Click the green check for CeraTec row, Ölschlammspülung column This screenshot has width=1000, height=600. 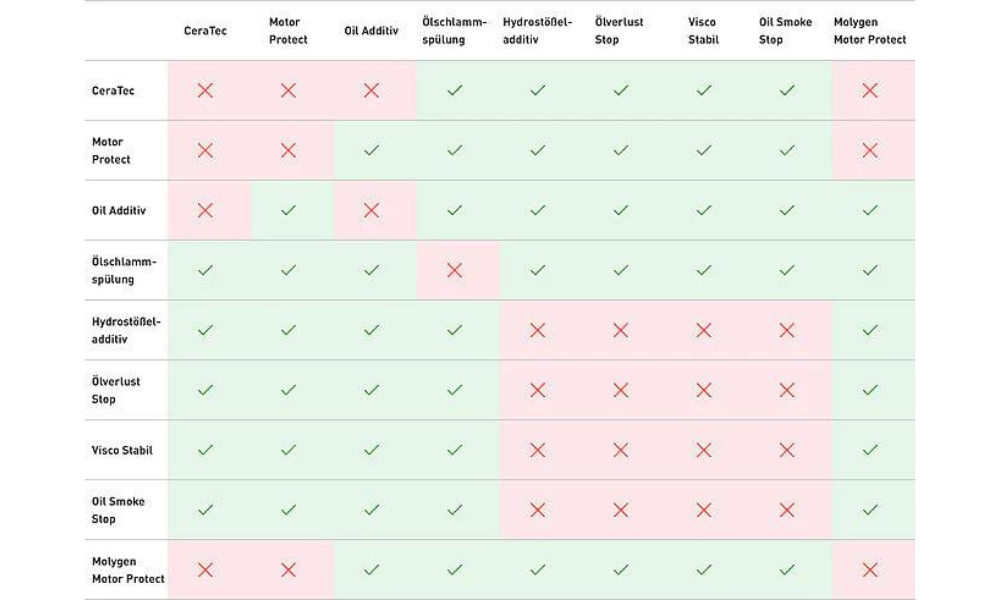point(454,91)
